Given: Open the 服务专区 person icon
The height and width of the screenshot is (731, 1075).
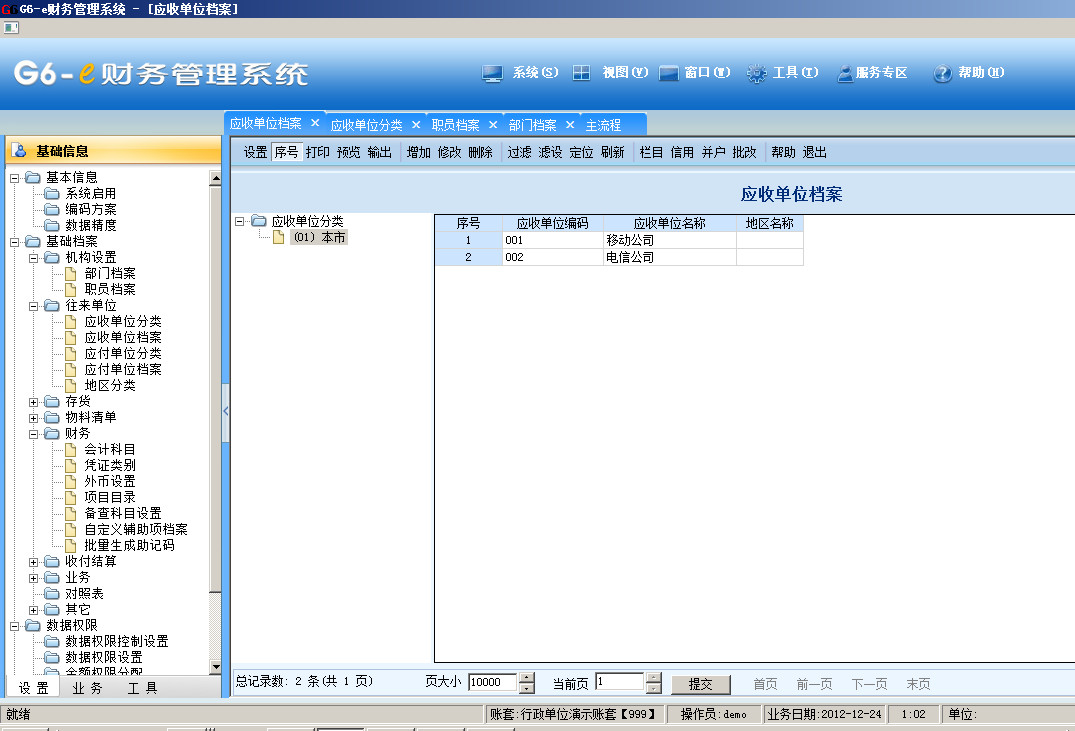Looking at the screenshot, I should click(845, 73).
